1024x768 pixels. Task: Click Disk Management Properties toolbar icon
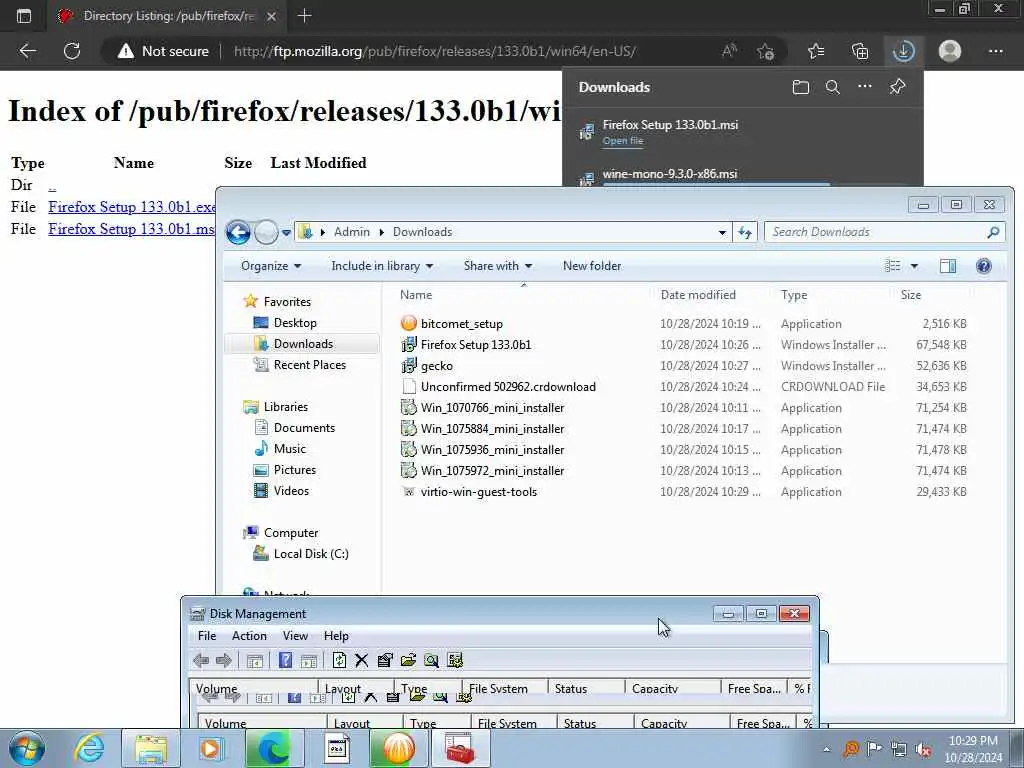click(385, 660)
